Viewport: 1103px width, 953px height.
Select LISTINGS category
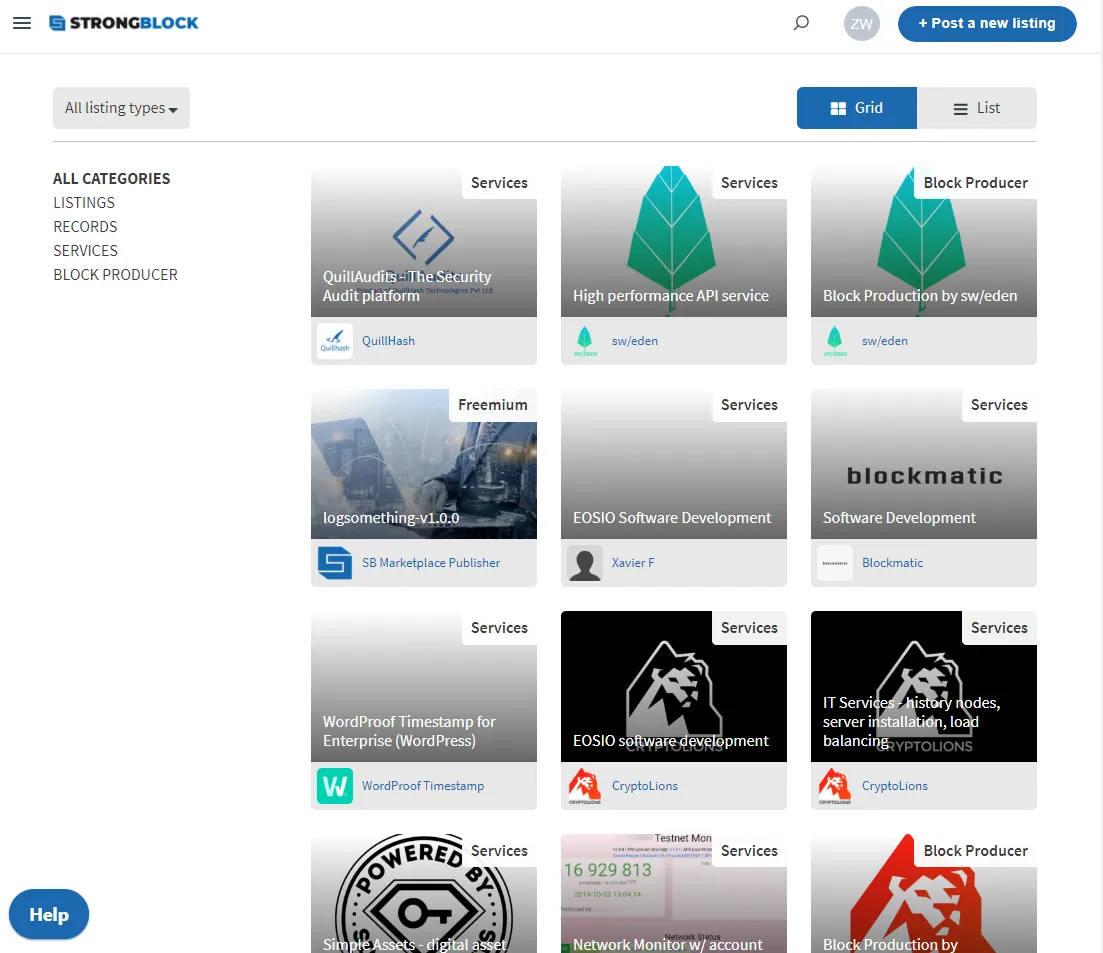click(x=84, y=203)
